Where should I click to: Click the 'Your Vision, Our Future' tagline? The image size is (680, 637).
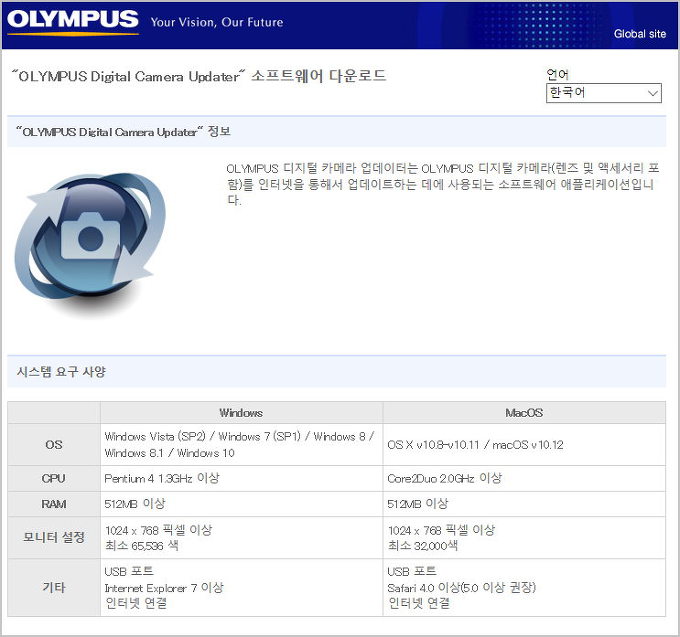coord(216,22)
